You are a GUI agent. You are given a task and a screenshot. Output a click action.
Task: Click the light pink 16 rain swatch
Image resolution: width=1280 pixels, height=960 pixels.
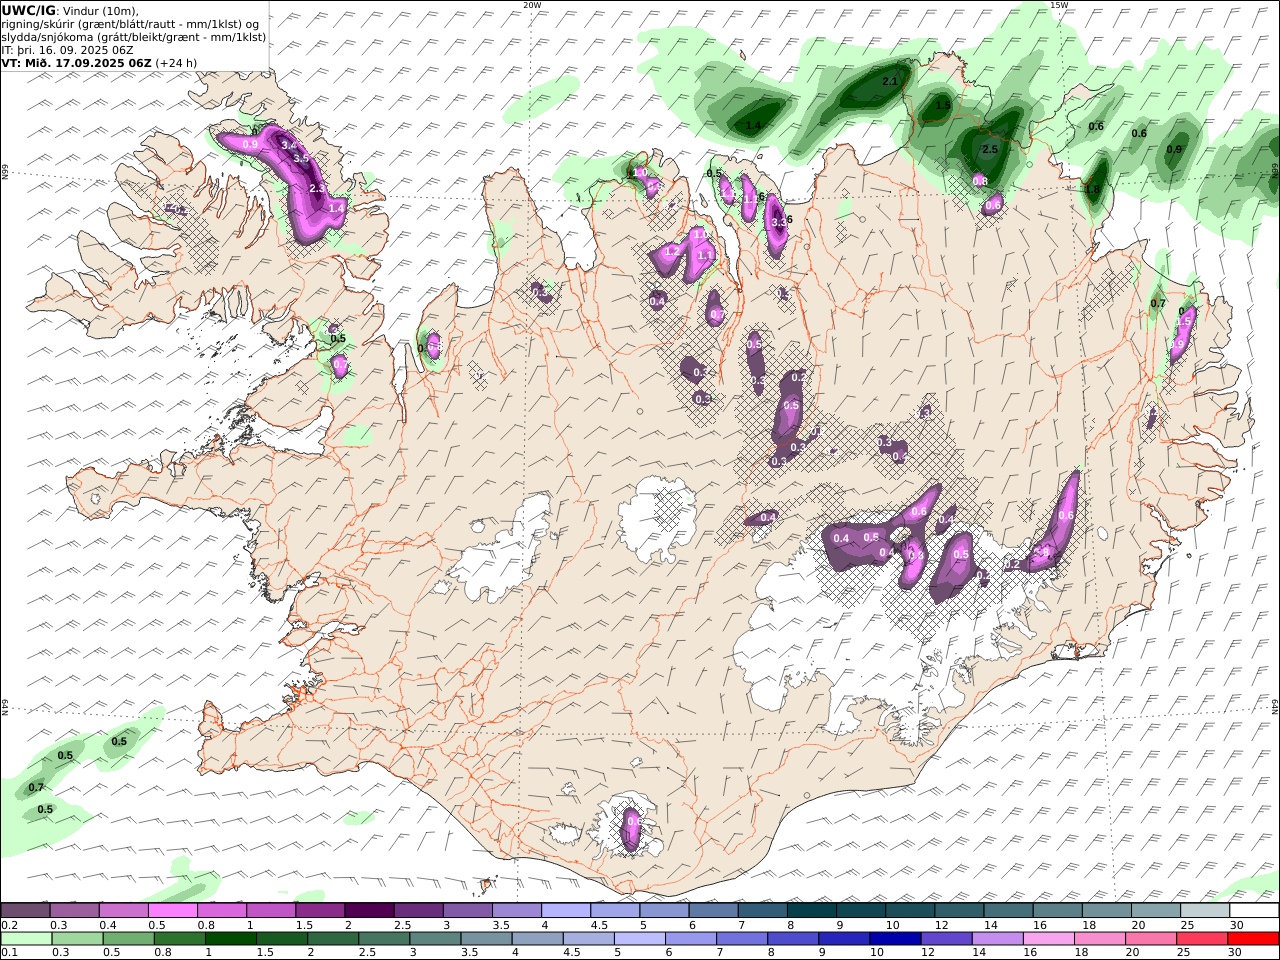[x=1049, y=939]
